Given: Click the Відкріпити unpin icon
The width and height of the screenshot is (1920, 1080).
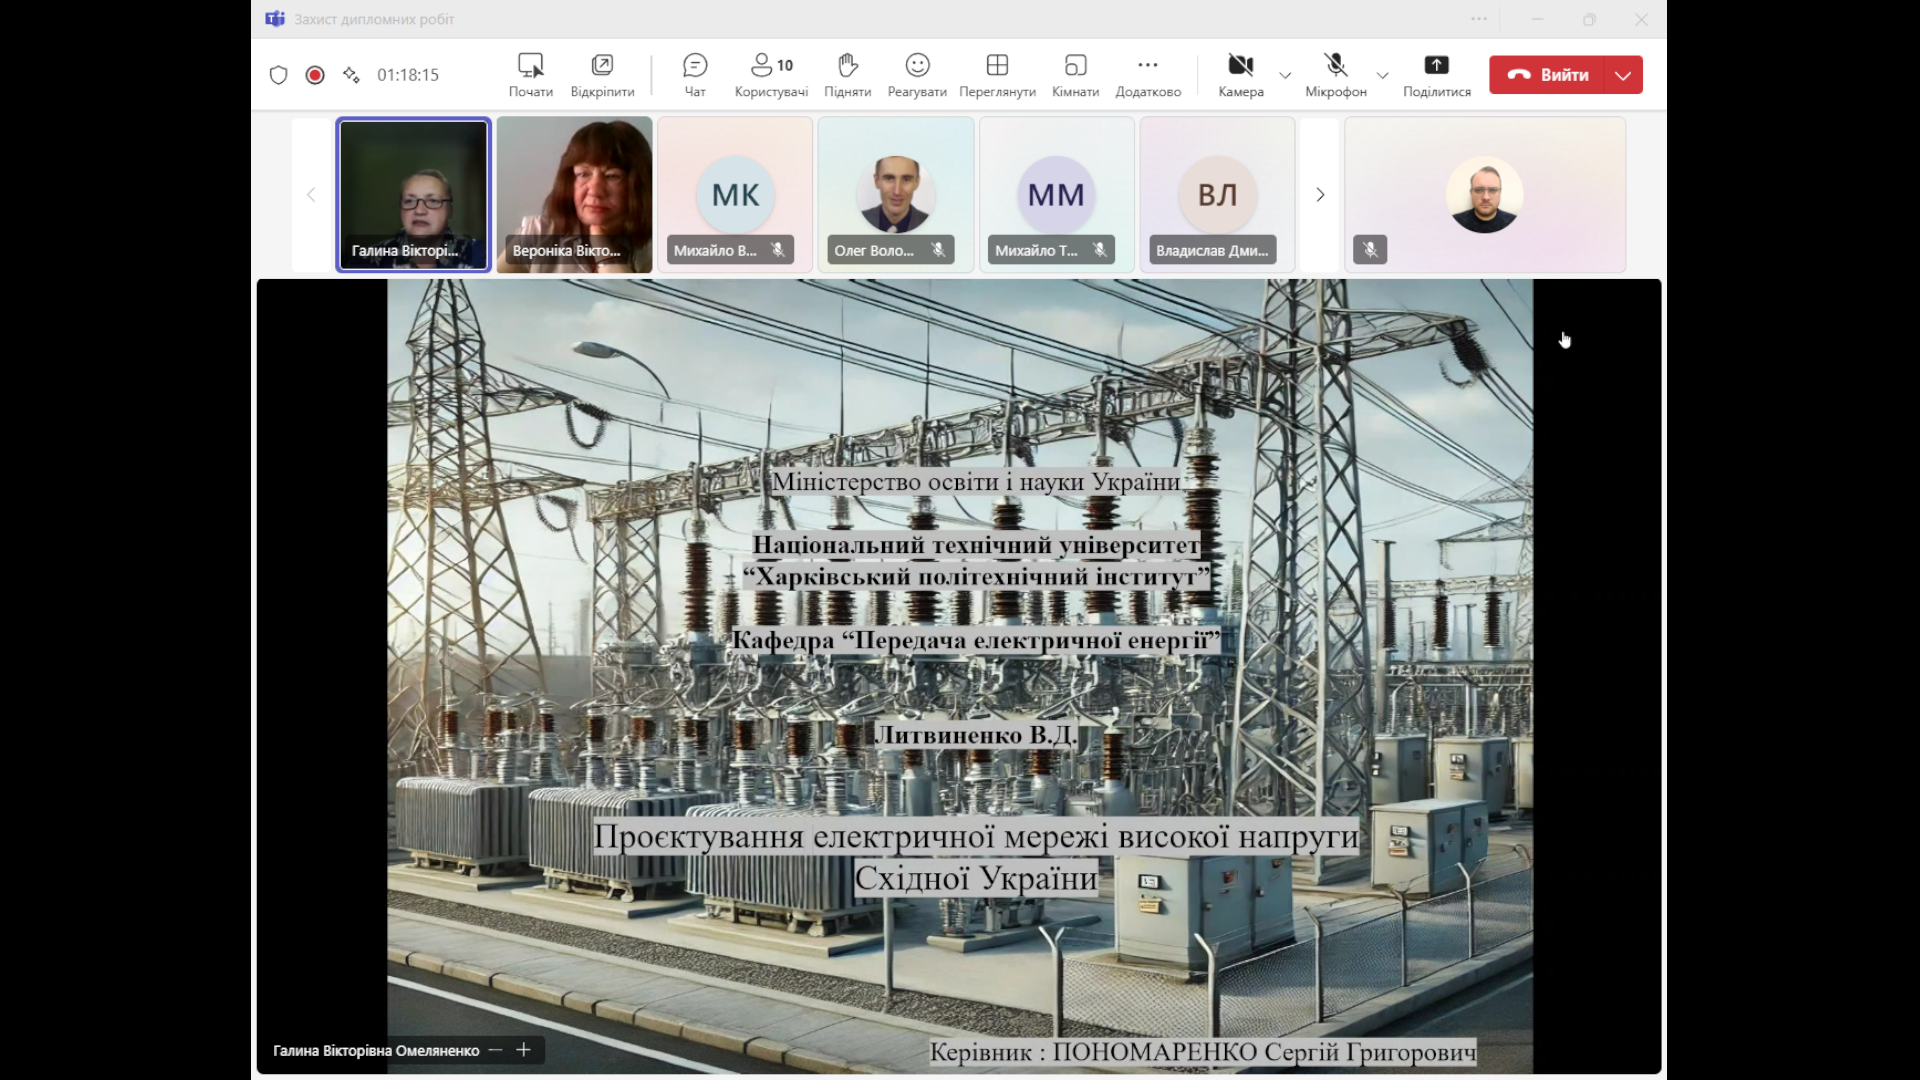Looking at the screenshot, I should 602,75.
